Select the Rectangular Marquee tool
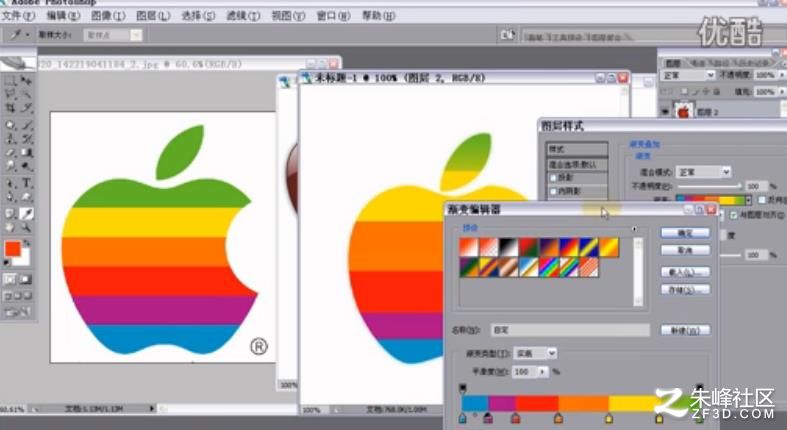The width and height of the screenshot is (787, 430). tap(10, 80)
